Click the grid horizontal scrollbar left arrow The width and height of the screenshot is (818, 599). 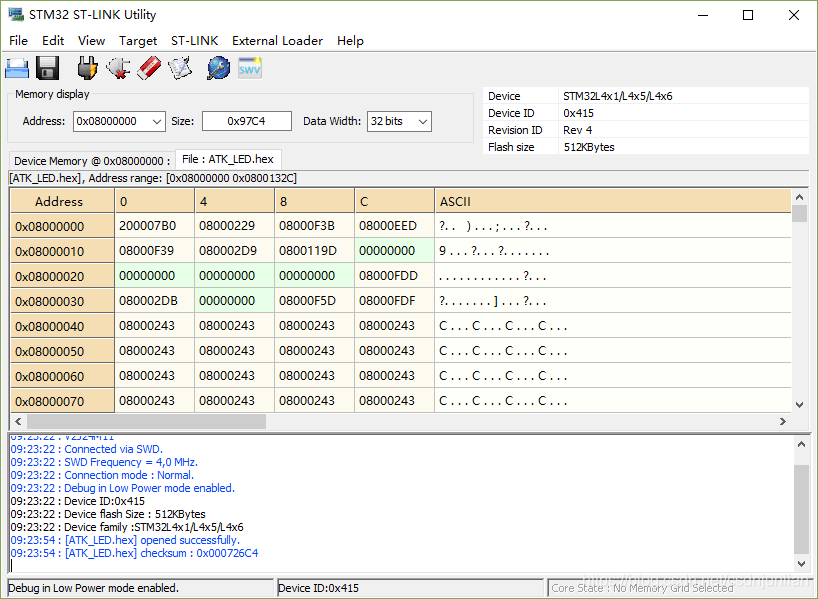(x=18, y=421)
